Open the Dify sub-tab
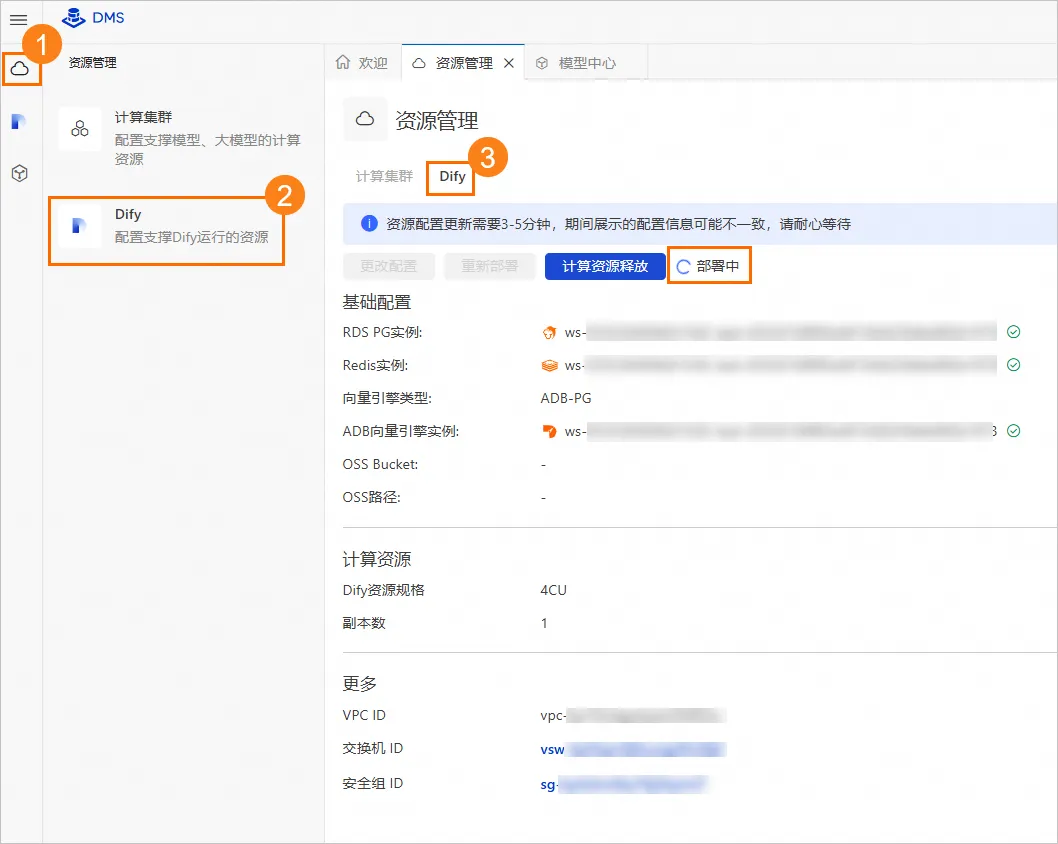 [x=452, y=177]
